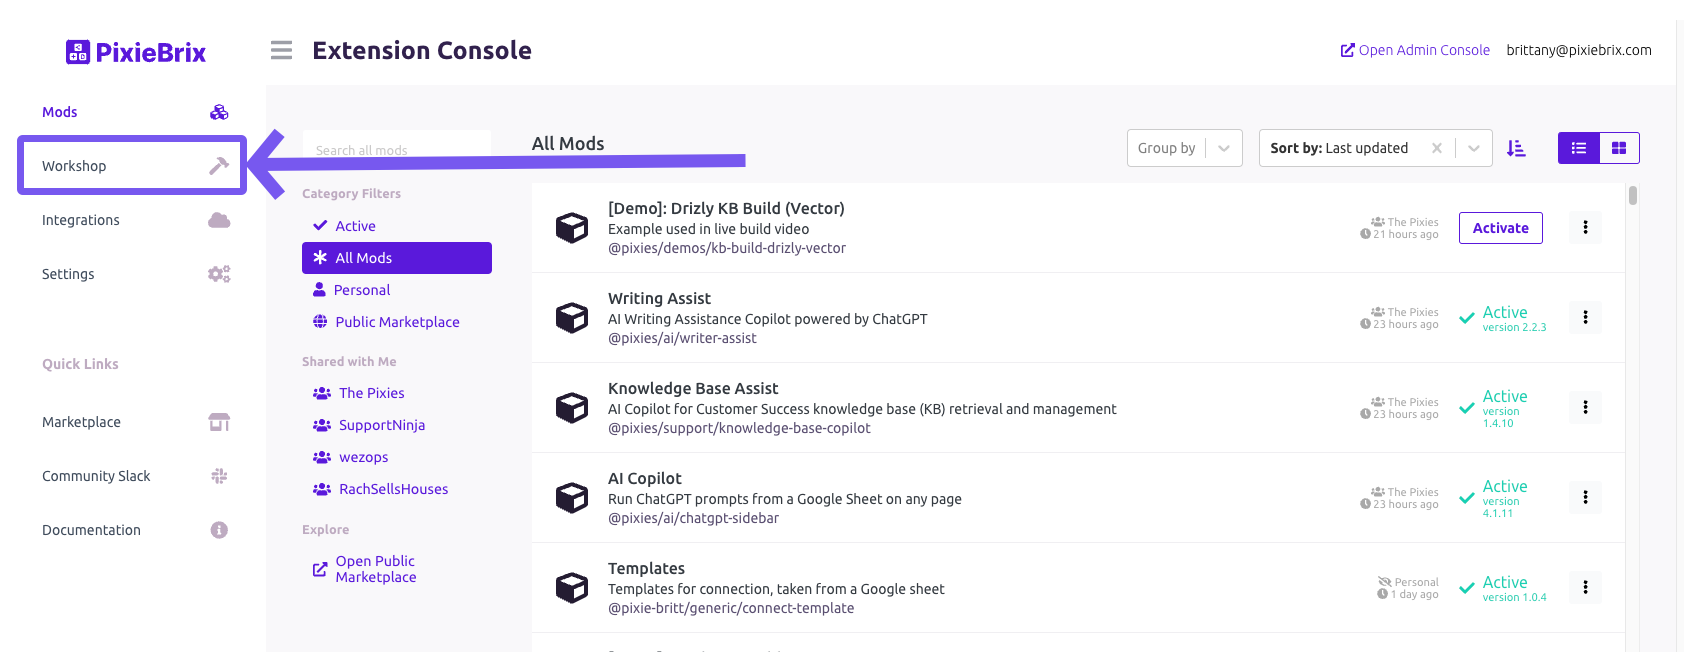Click '@pixies/ai/writer-assist' mod ID text
This screenshot has height=672, width=1704.
pos(682,338)
